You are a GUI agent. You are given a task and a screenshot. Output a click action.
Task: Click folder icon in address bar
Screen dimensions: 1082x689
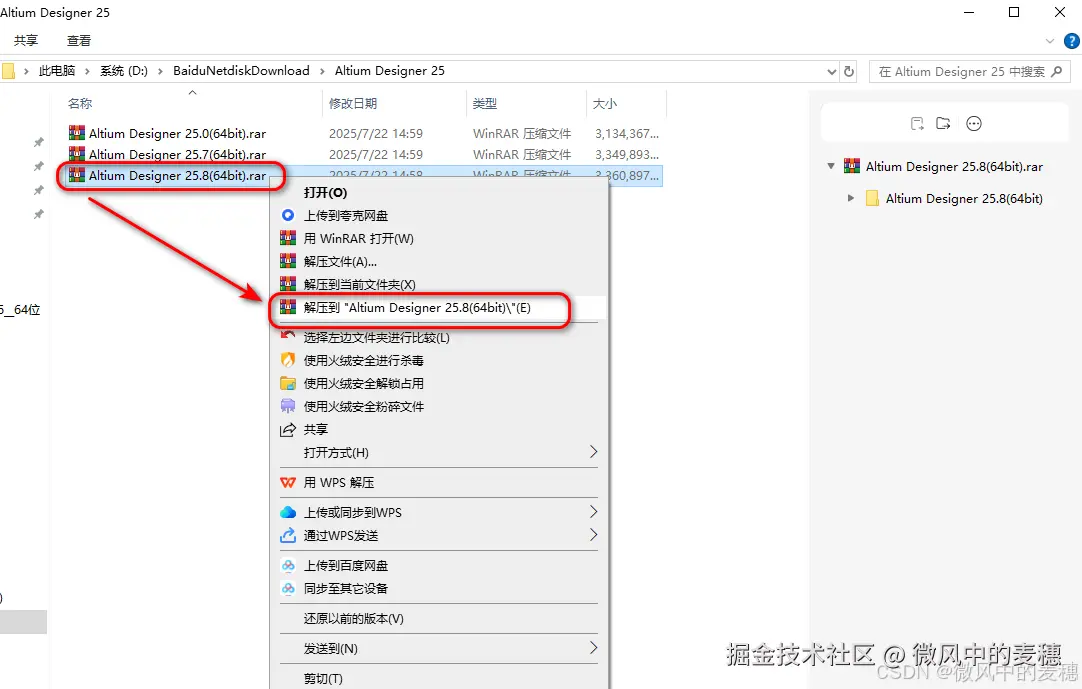(8, 71)
